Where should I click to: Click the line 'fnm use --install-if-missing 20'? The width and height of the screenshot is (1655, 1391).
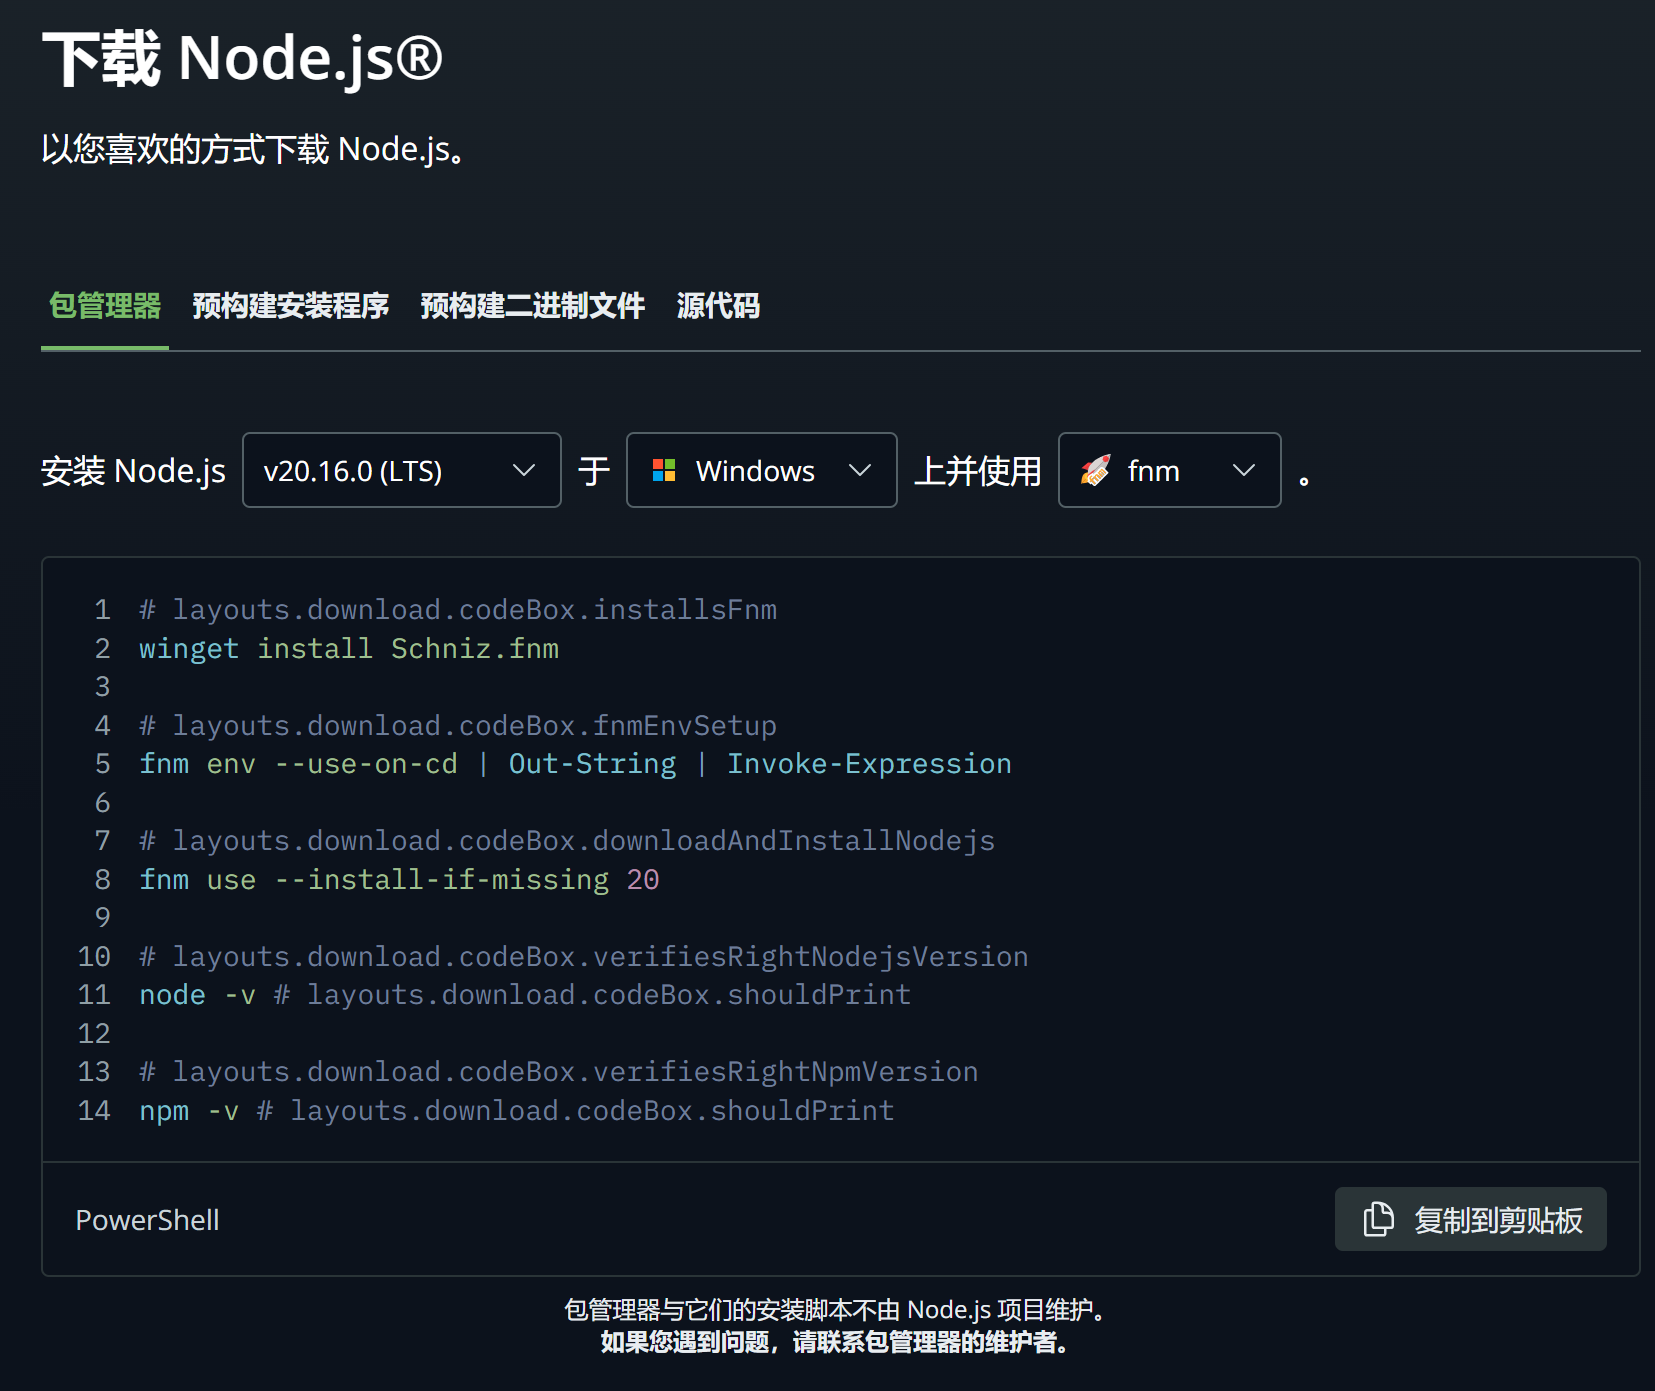point(399,880)
